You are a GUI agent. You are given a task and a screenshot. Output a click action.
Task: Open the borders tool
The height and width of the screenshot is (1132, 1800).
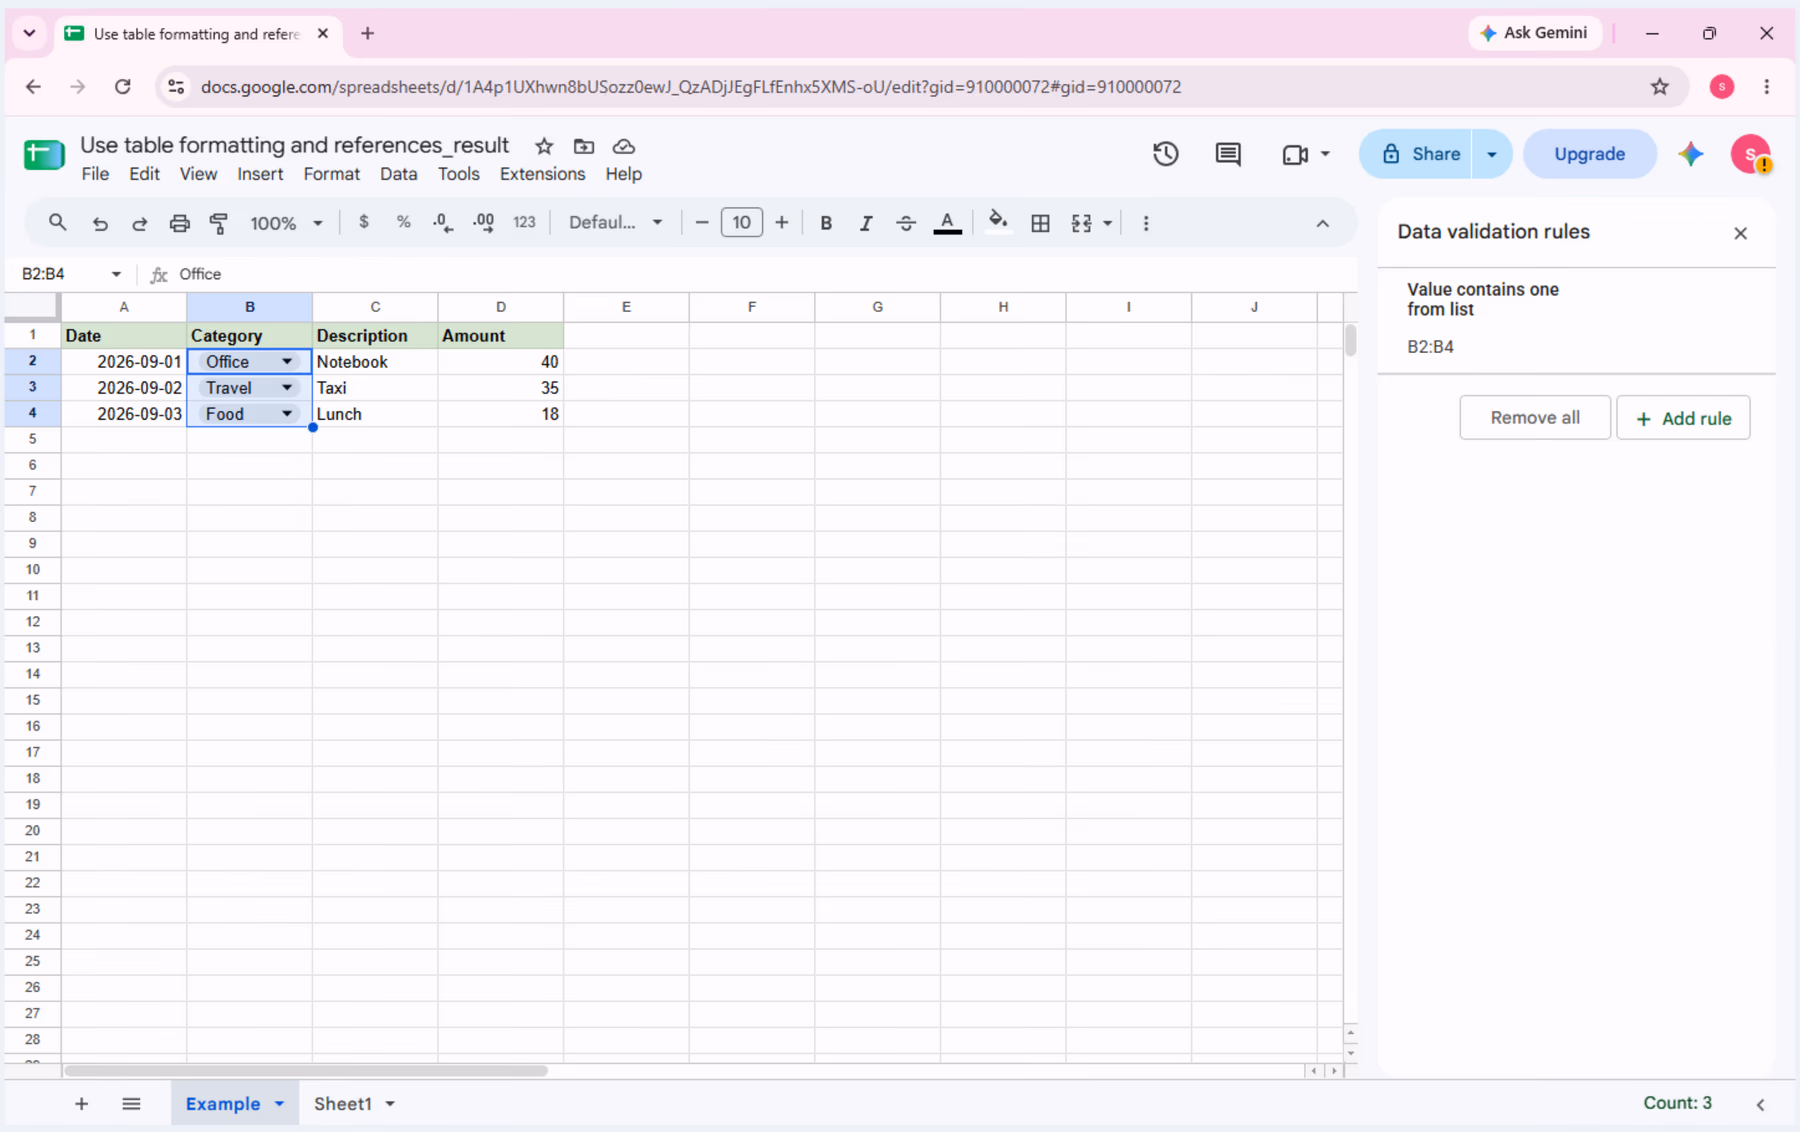click(x=1040, y=223)
